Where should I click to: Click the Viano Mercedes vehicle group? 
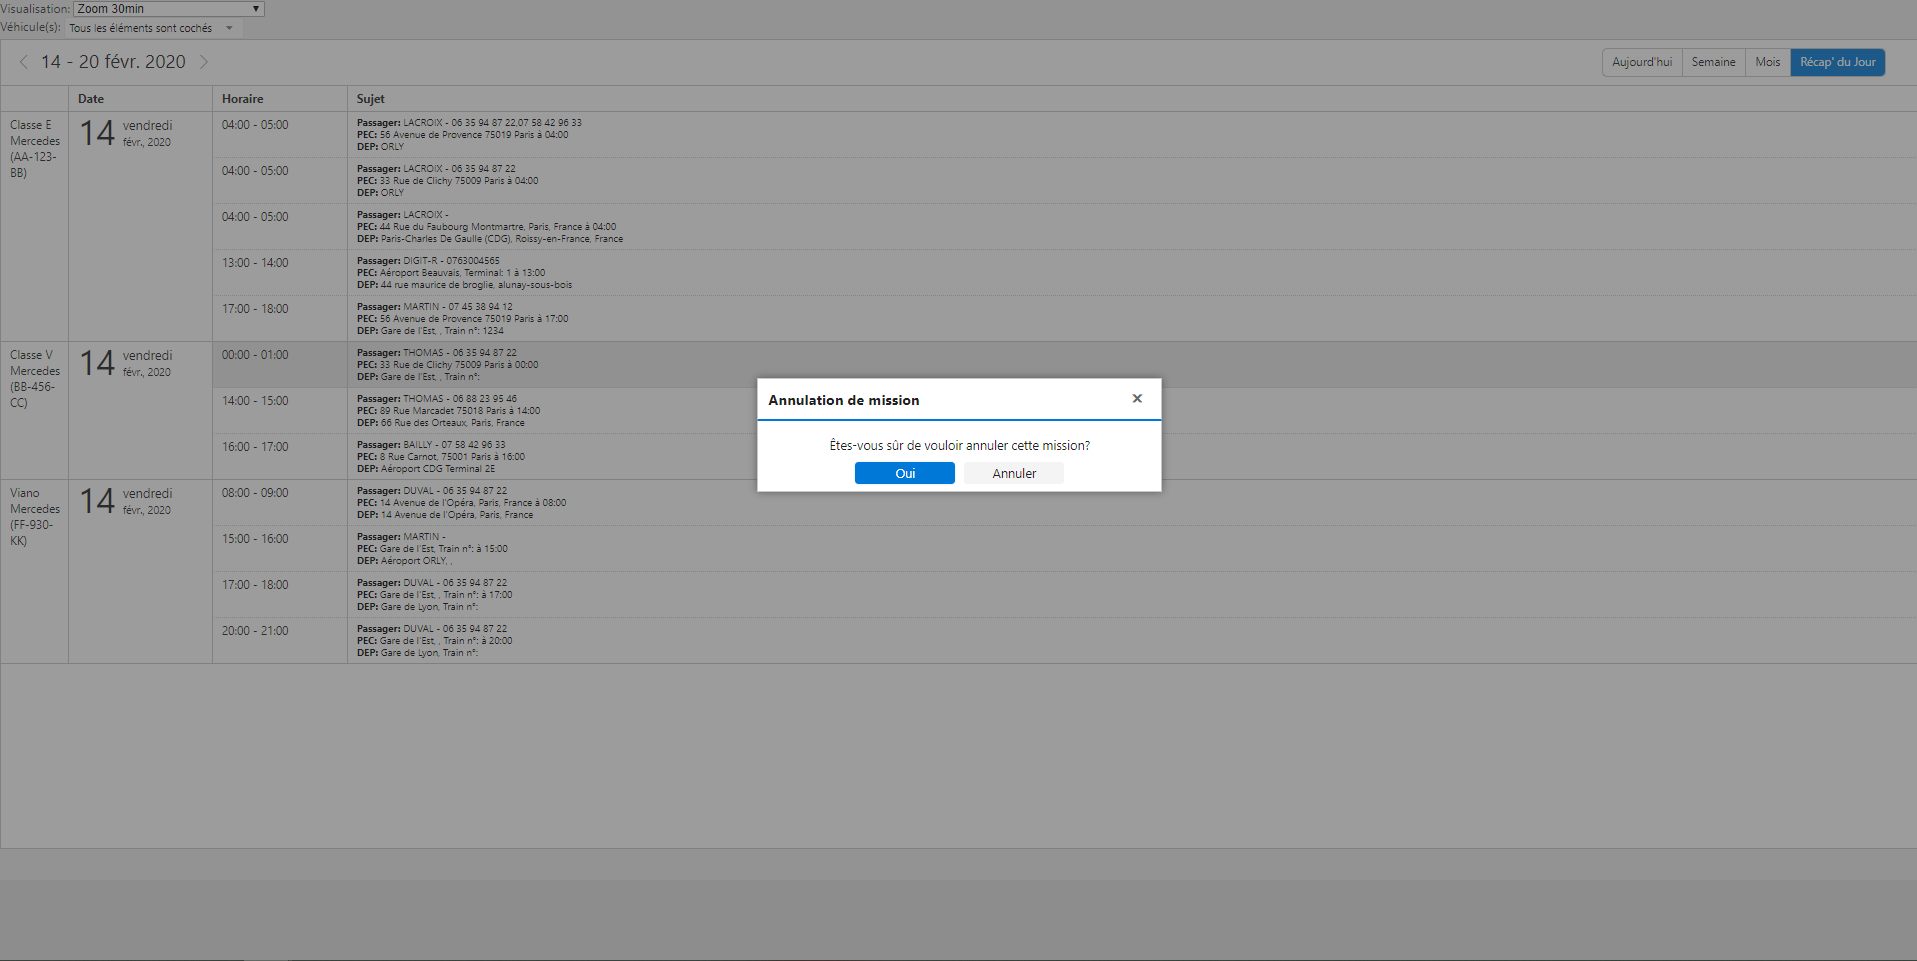pos(34,517)
